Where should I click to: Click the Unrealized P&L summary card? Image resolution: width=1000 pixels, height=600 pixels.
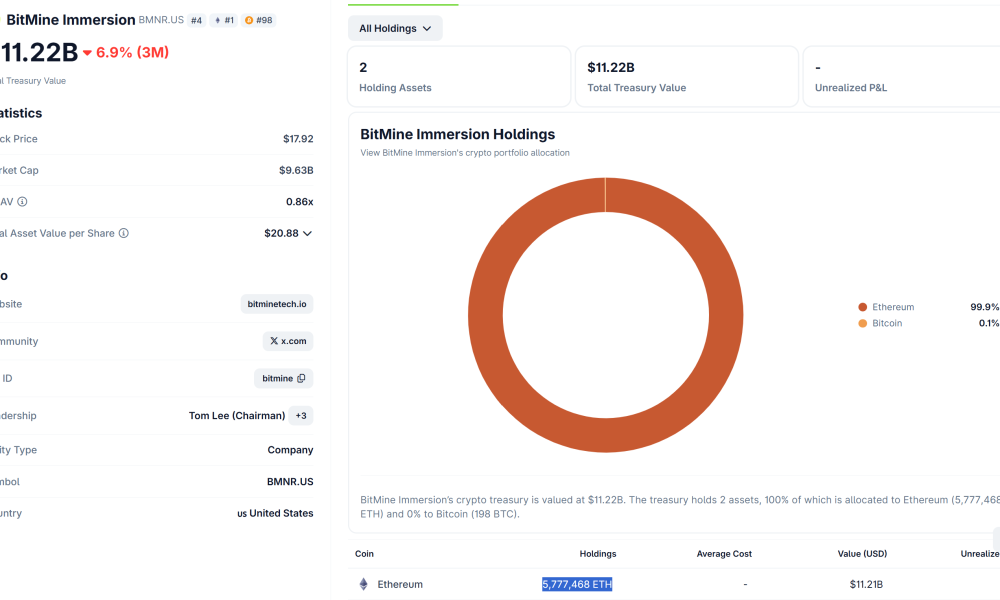click(x=902, y=77)
